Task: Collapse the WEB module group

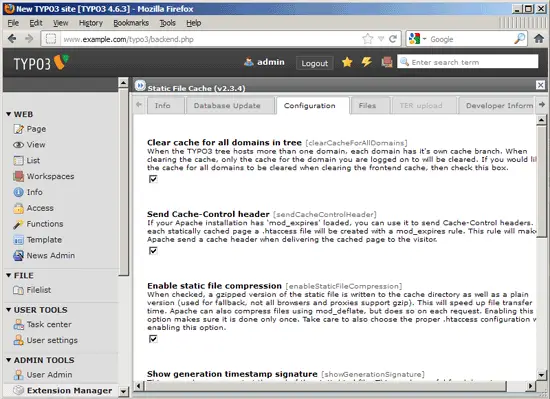Action: (9, 114)
